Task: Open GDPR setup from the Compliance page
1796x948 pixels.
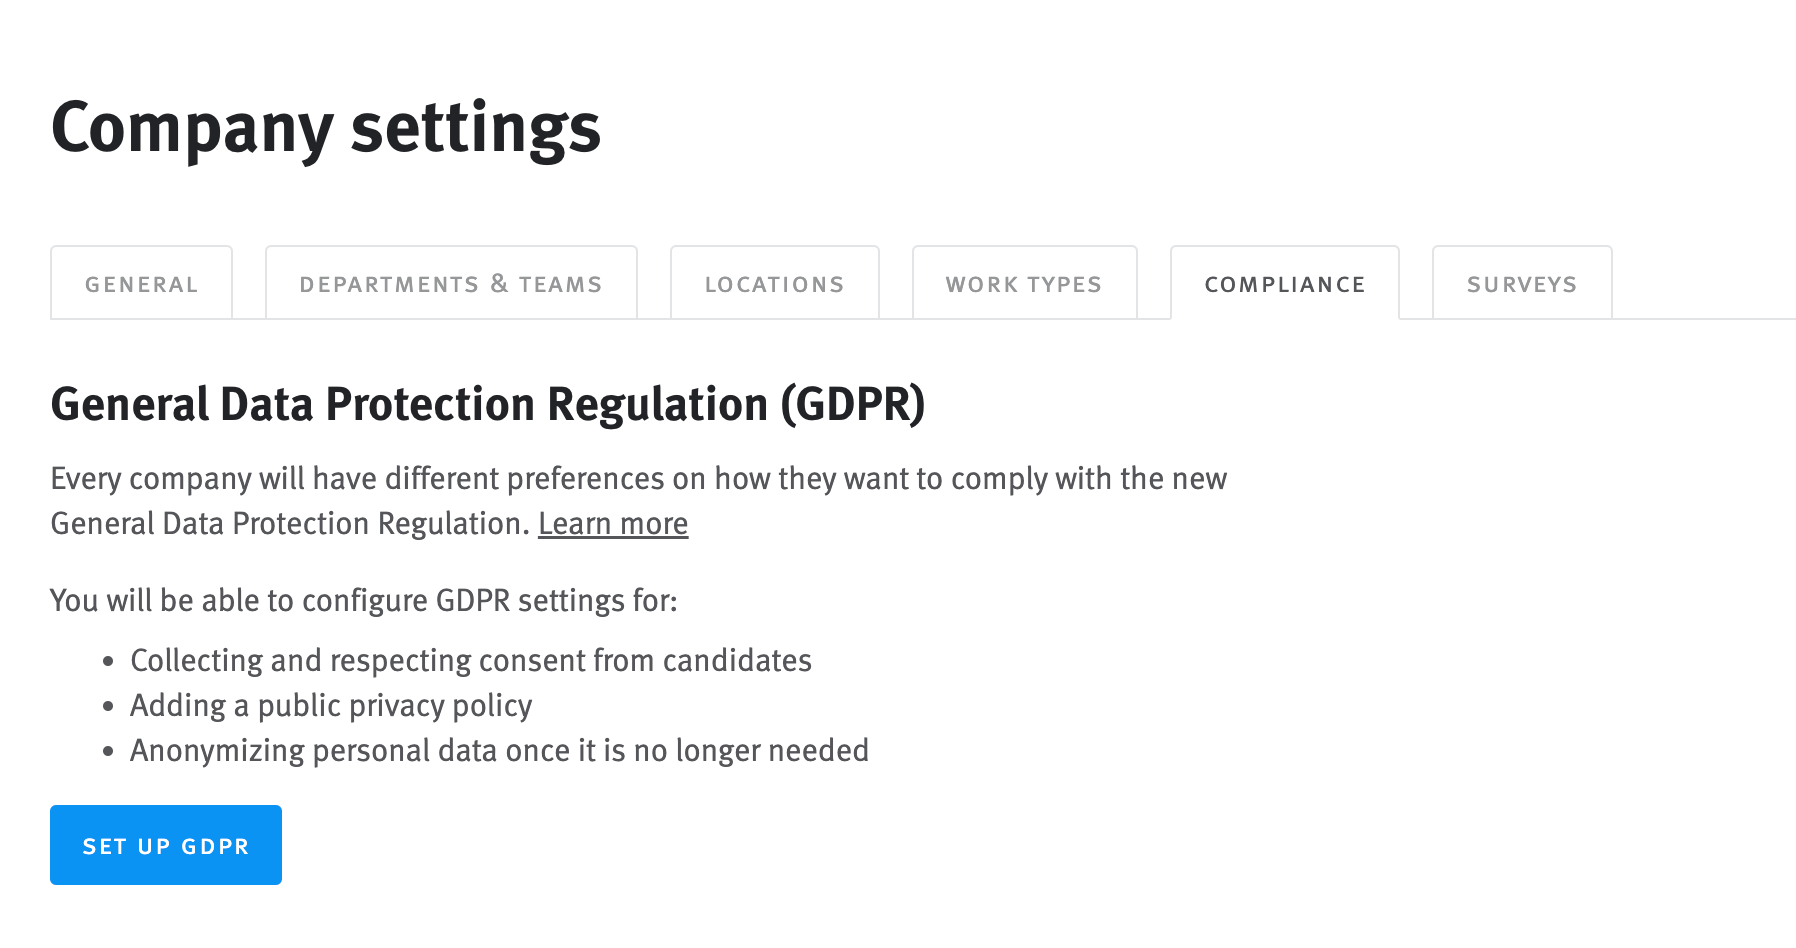Action: pyautogui.click(x=165, y=844)
